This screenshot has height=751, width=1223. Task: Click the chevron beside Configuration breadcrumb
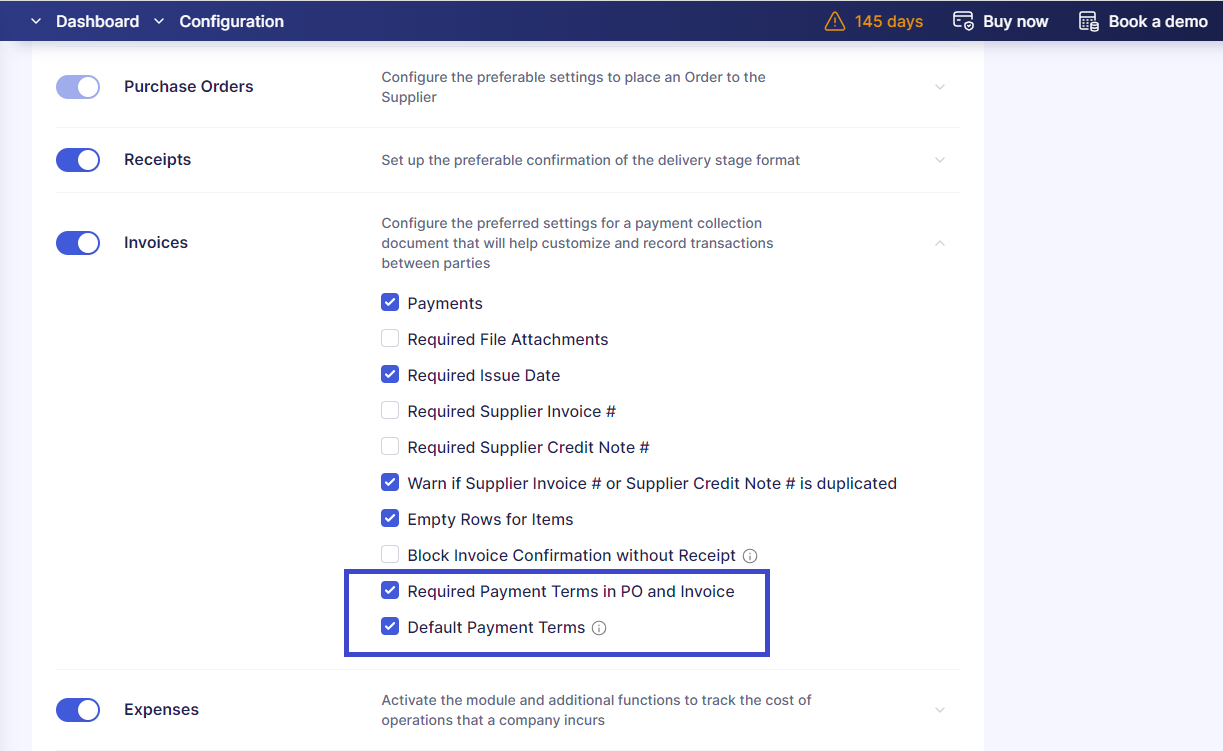pos(157,20)
